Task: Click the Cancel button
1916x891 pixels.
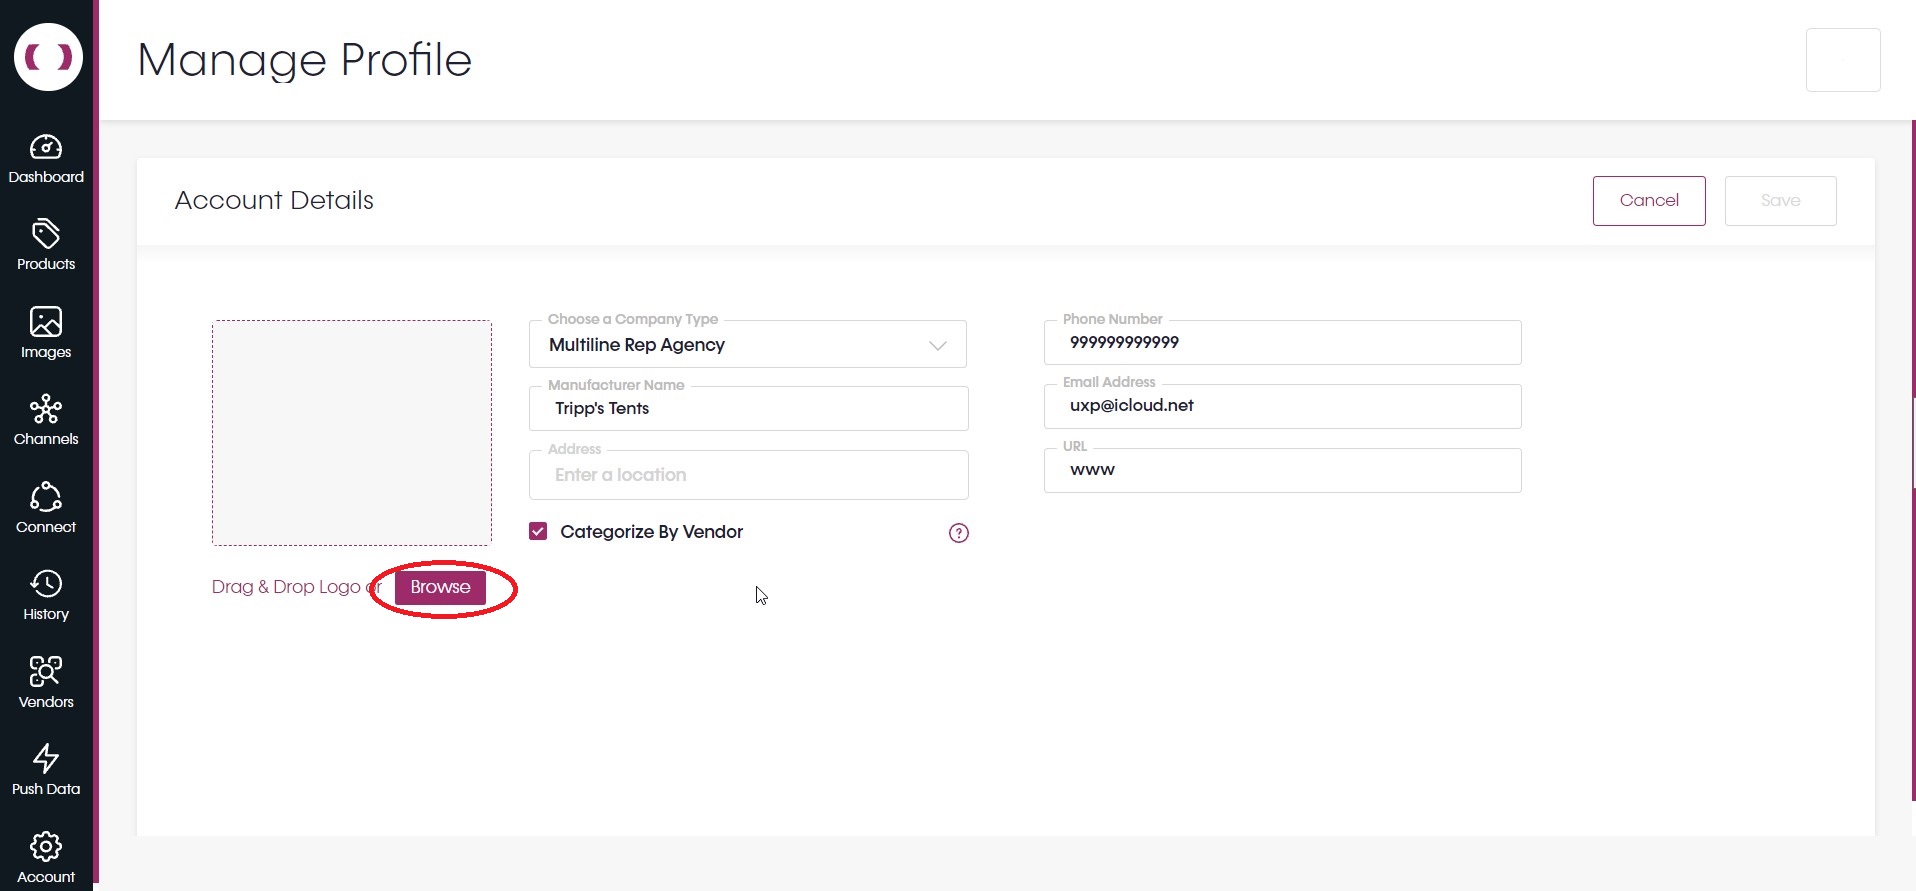Action: click(x=1649, y=201)
